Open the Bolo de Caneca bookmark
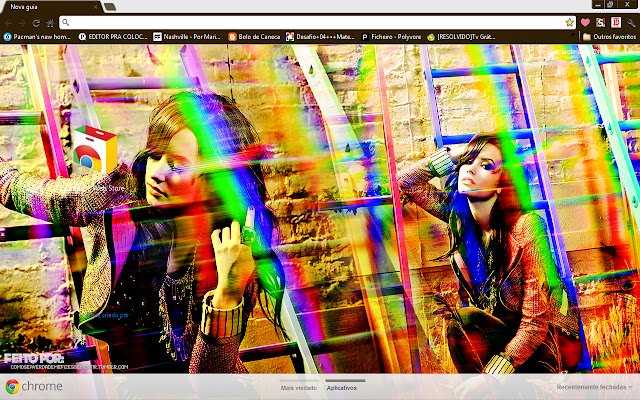This screenshot has height=400, width=640. (x=254, y=37)
